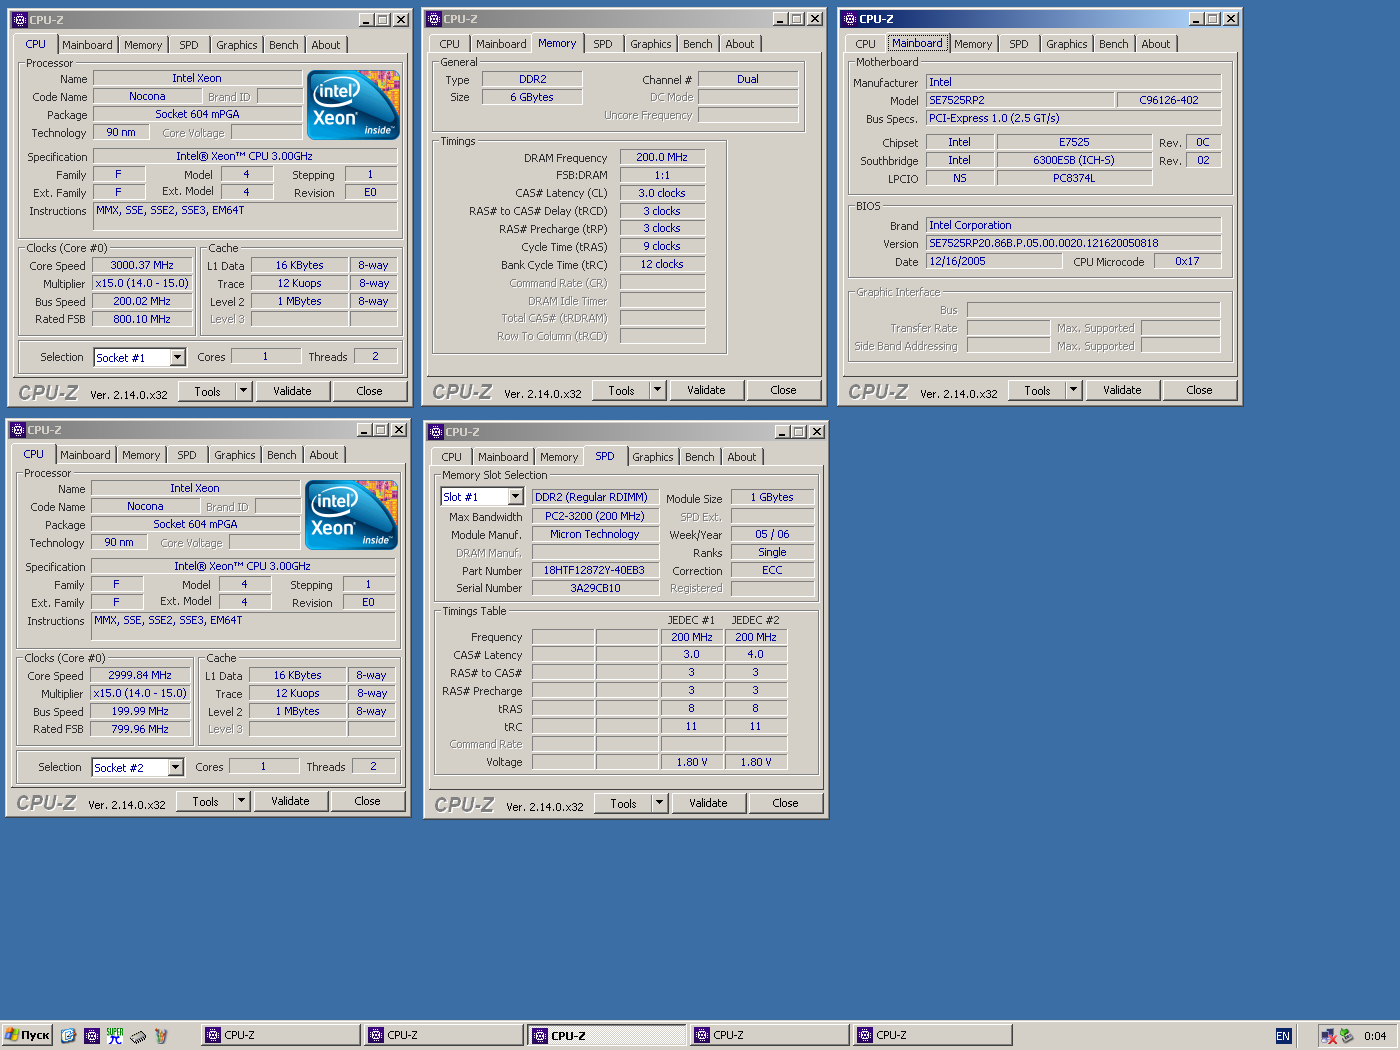1400x1050 pixels.
Task: Expand the Tools arrow in the Mainboard window
Action: (1073, 390)
